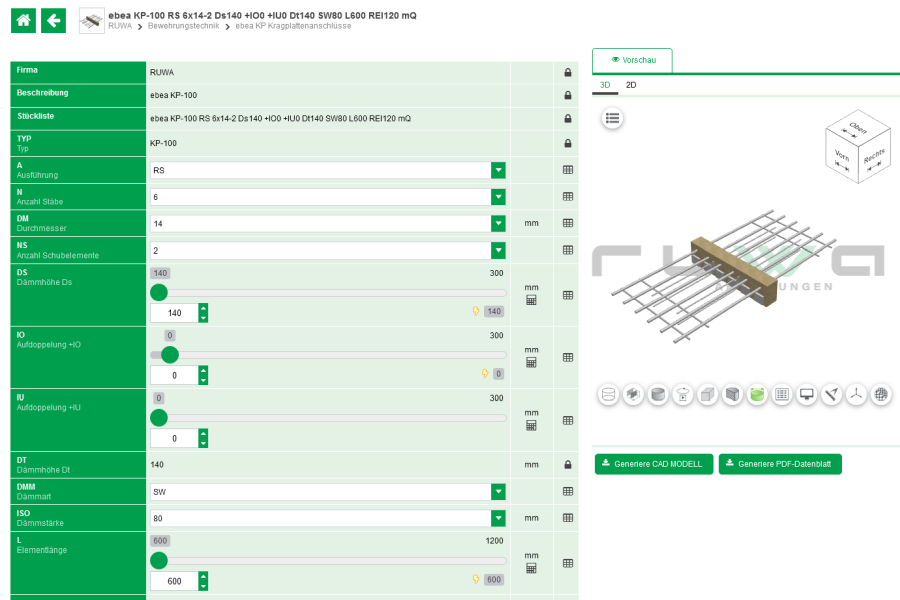This screenshot has height=600, width=900.
Task: Toggle the axis display icon
Action: [x=856, y=395]
